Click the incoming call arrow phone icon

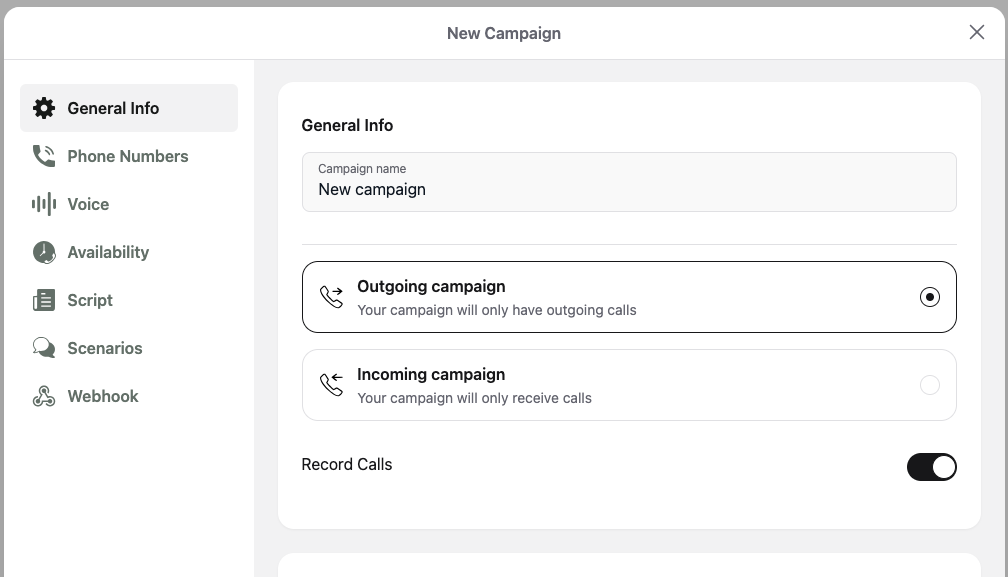coord(331,385)
